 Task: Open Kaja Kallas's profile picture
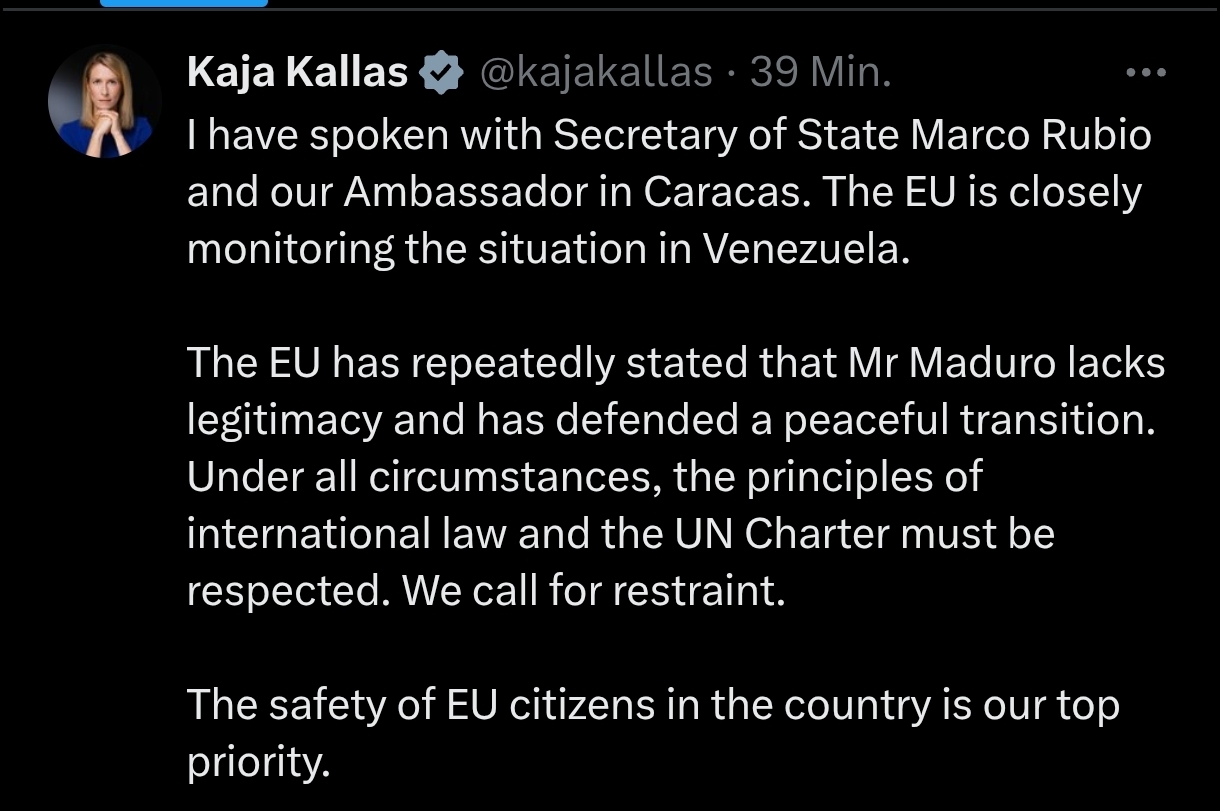[105, 101]
